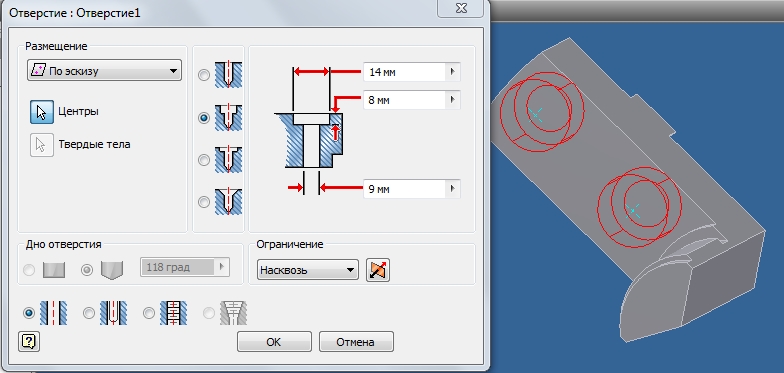
Task: Select the clearance hole radio option
Action: (x=88, y=313)
